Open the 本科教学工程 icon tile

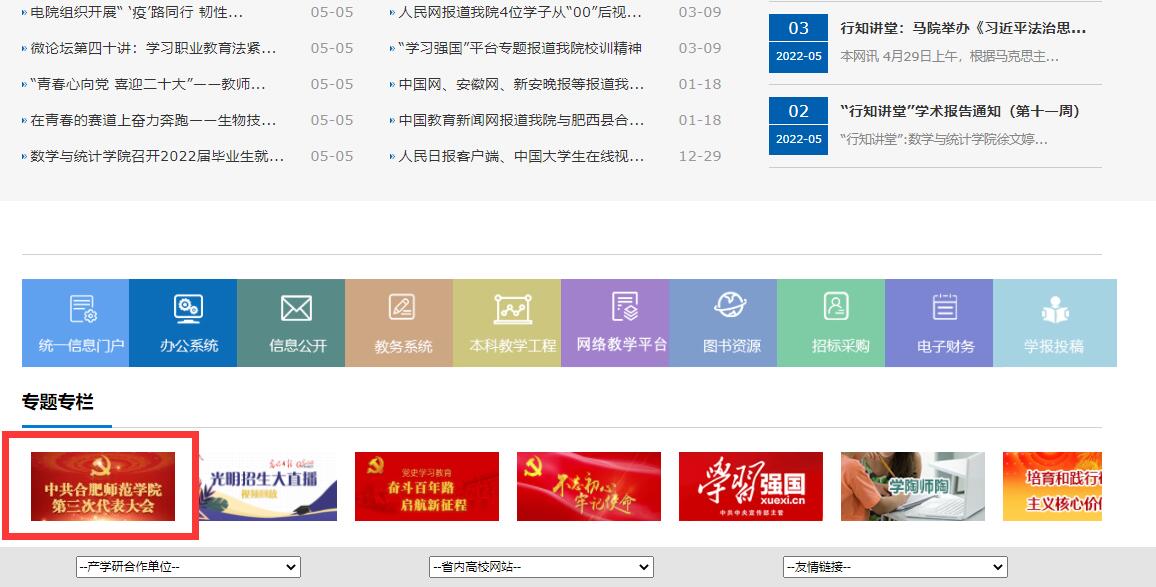[507, 322]
